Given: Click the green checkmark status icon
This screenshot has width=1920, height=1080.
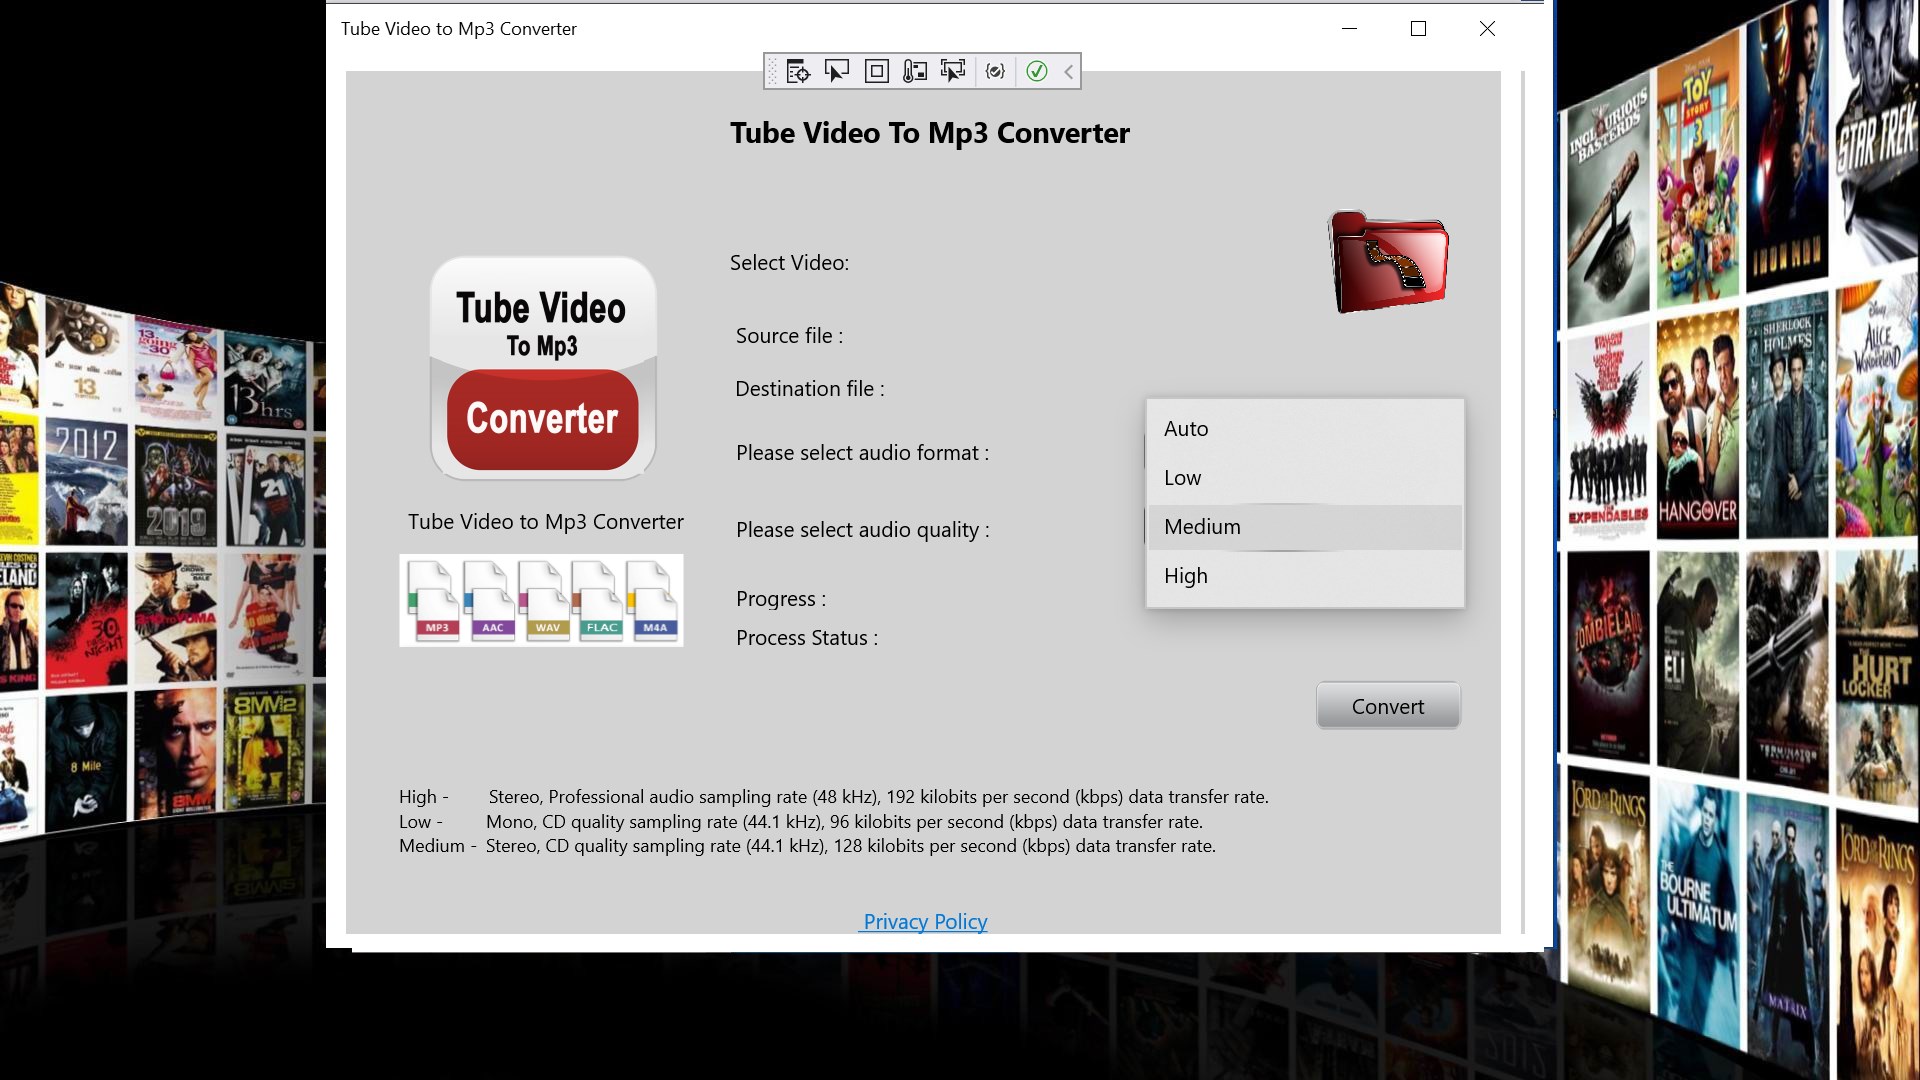Looking at the screenshot, I should (1037, 71).
